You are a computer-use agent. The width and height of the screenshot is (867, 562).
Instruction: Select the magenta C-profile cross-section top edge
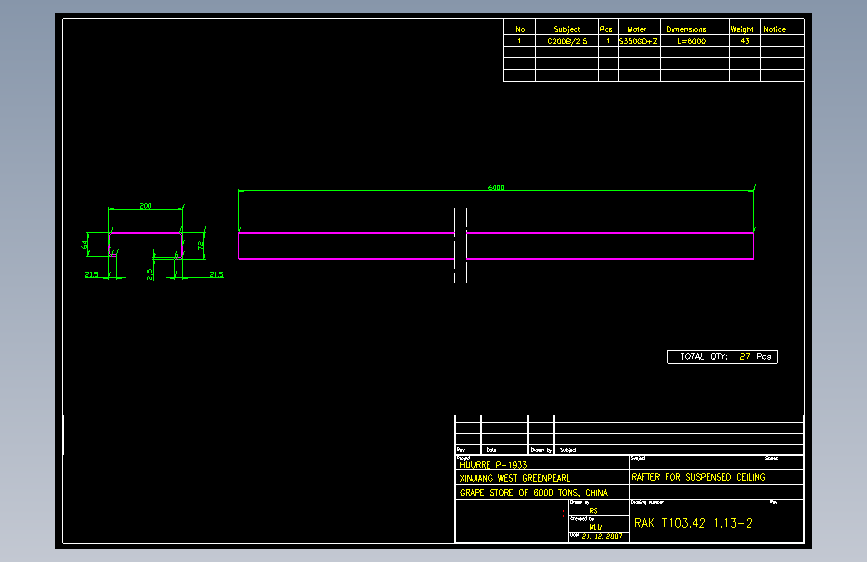145,233
